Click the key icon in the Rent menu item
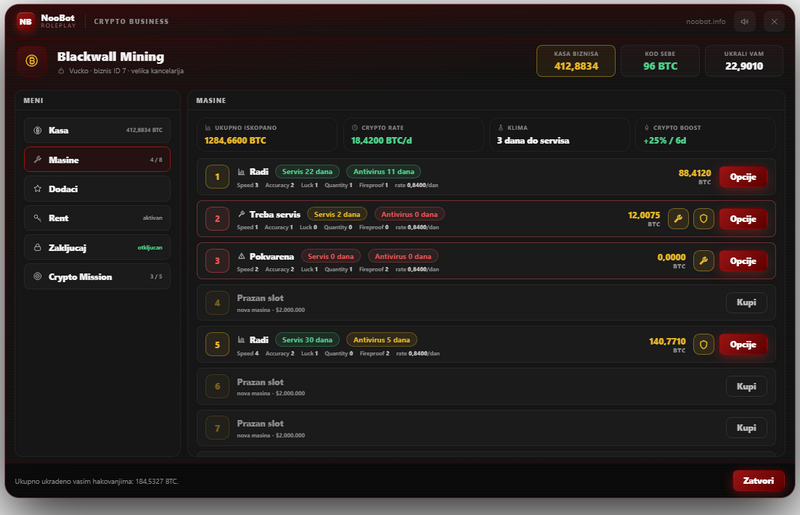The width and height of the screenshot is (800, 515). pyautogui.click(x=37, y=218)
